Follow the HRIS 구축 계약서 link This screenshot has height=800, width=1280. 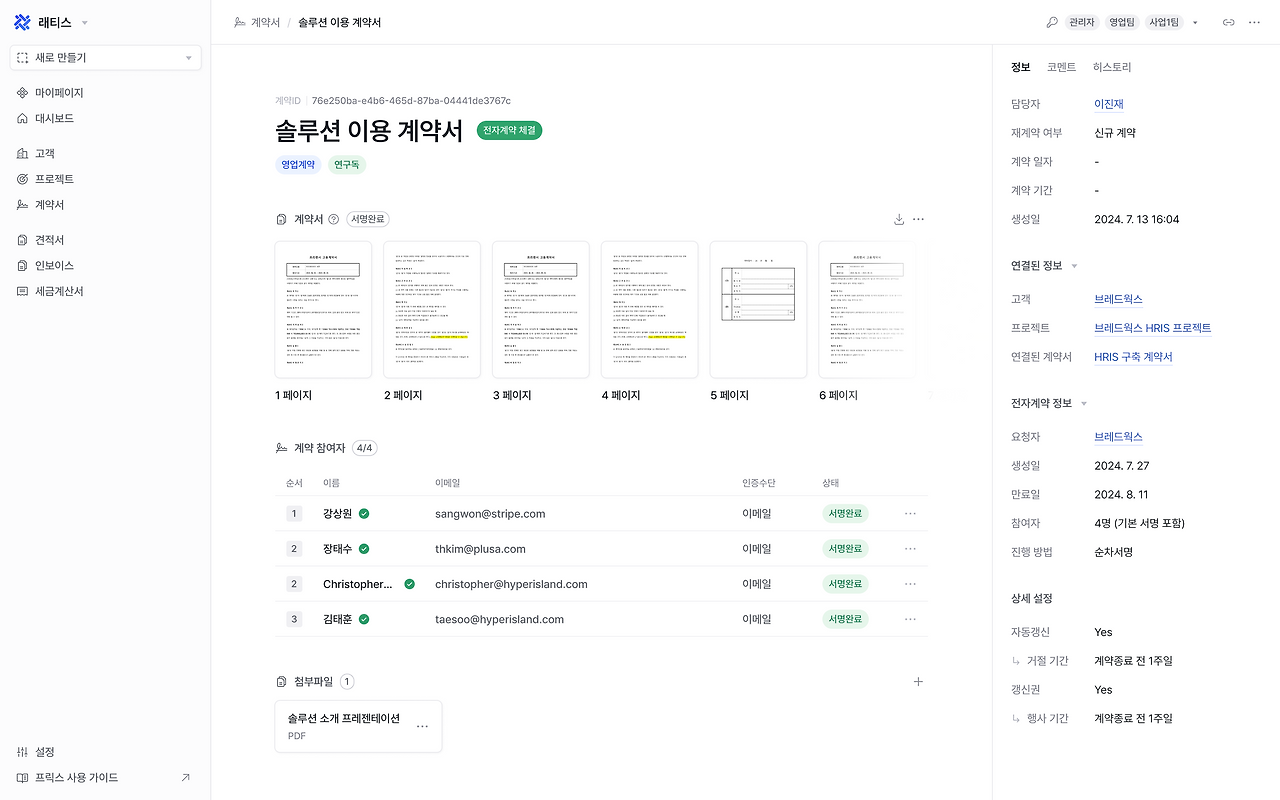point(1133,356)
